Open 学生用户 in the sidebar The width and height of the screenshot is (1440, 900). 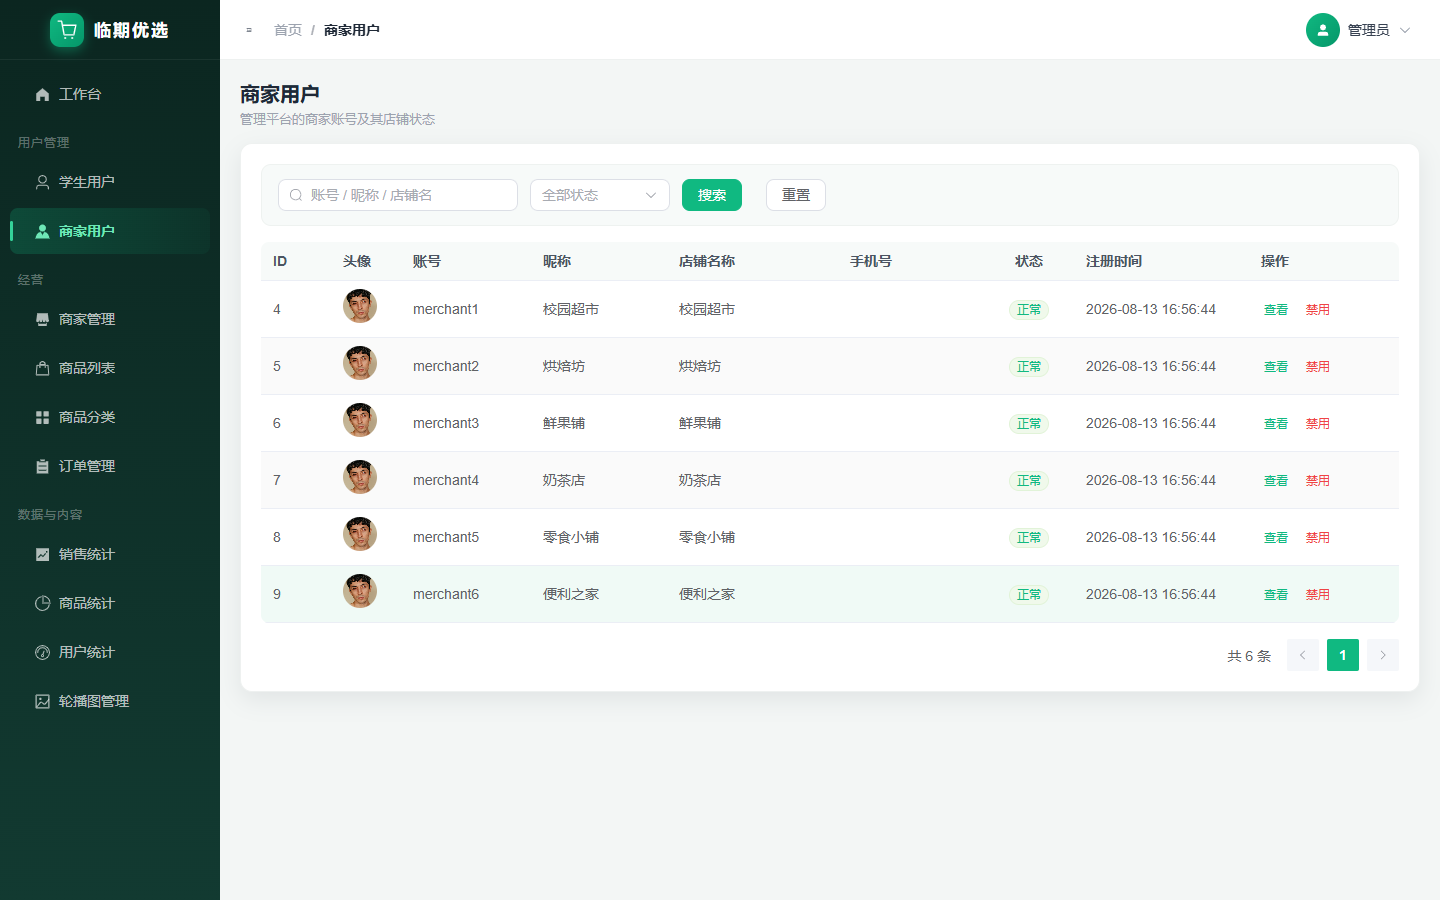[110, 182]
